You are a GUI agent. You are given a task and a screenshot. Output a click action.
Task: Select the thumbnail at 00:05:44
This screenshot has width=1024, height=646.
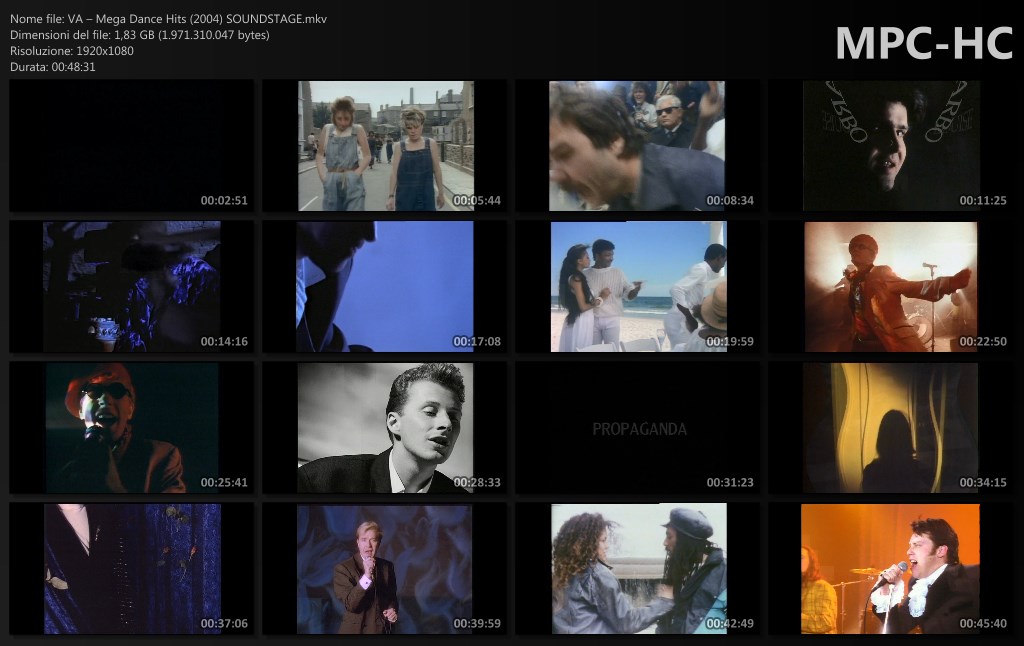[x=385, y=146]
